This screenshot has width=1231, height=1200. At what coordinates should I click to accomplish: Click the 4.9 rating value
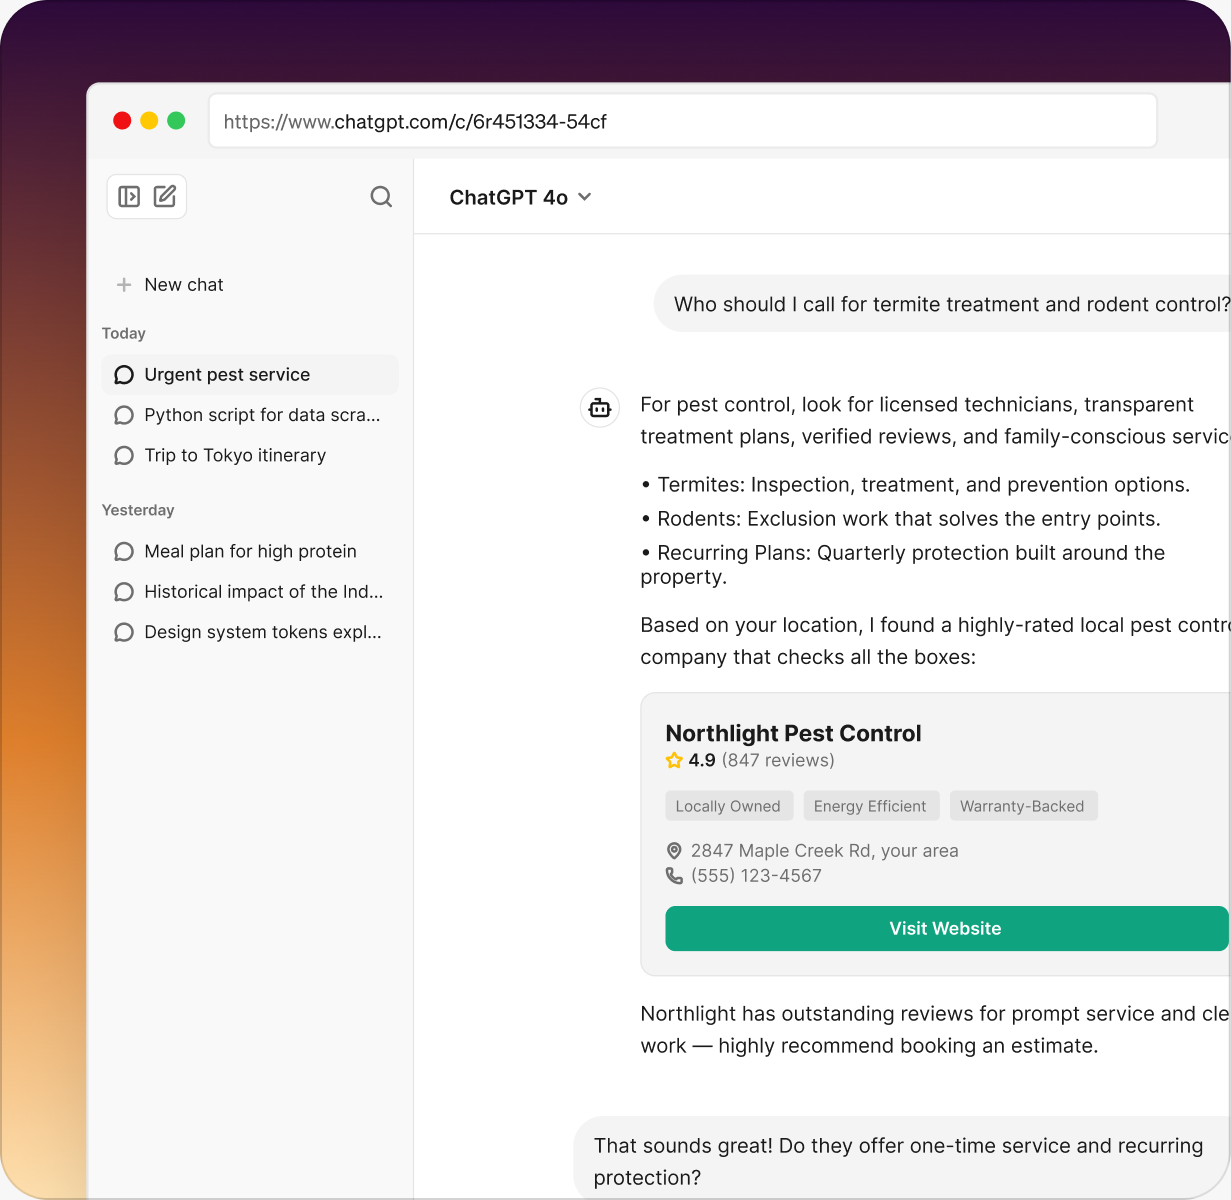pos(702,760)
